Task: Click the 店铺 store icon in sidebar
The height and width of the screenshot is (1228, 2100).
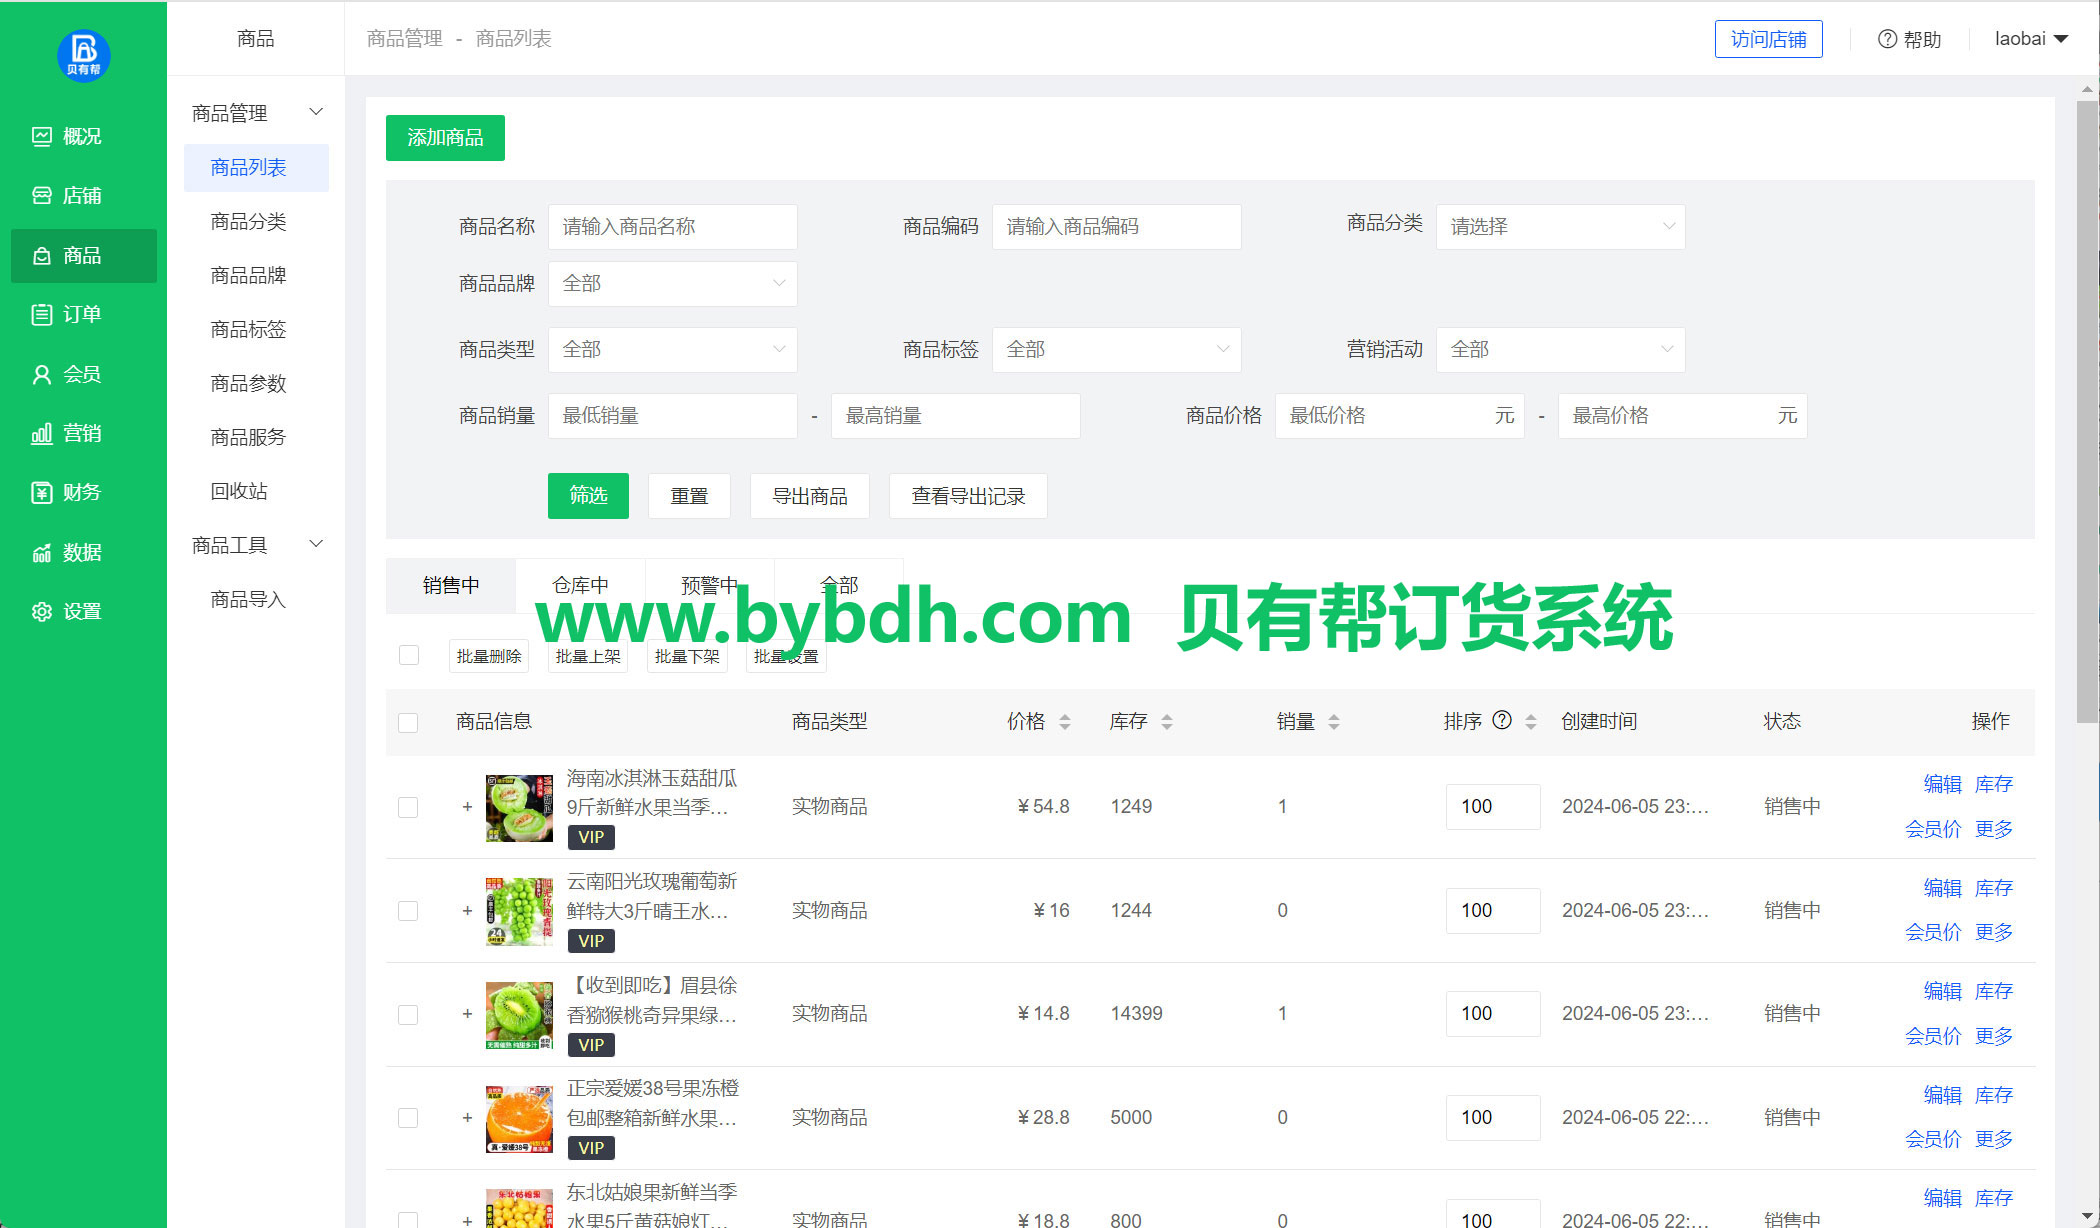Action: pos(42,196)
